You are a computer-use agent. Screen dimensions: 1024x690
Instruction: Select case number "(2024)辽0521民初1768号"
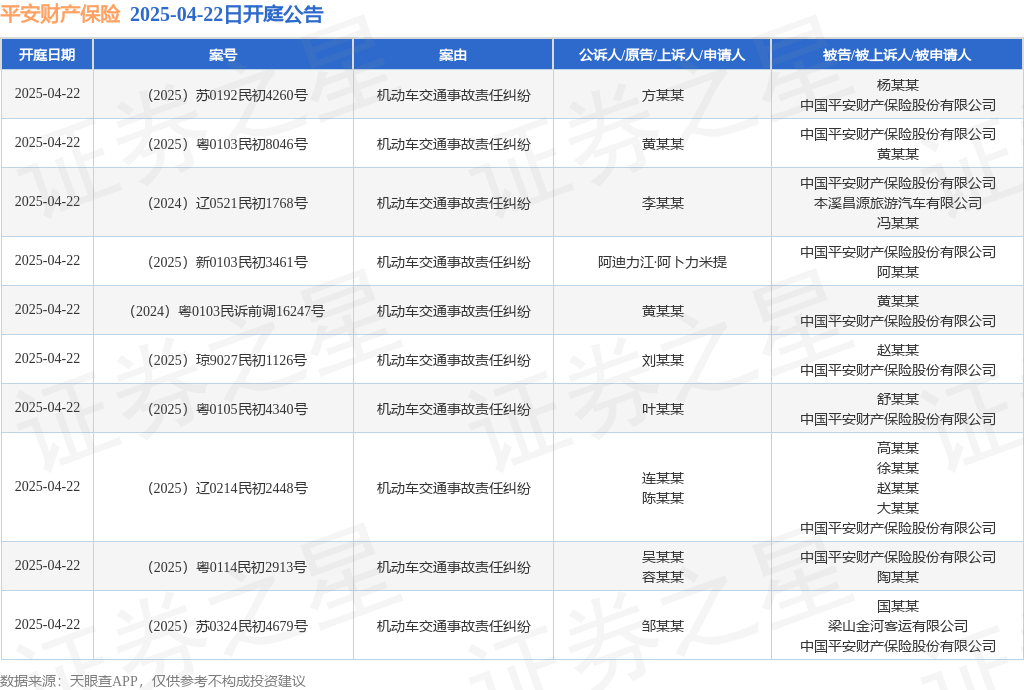[227, 203]
